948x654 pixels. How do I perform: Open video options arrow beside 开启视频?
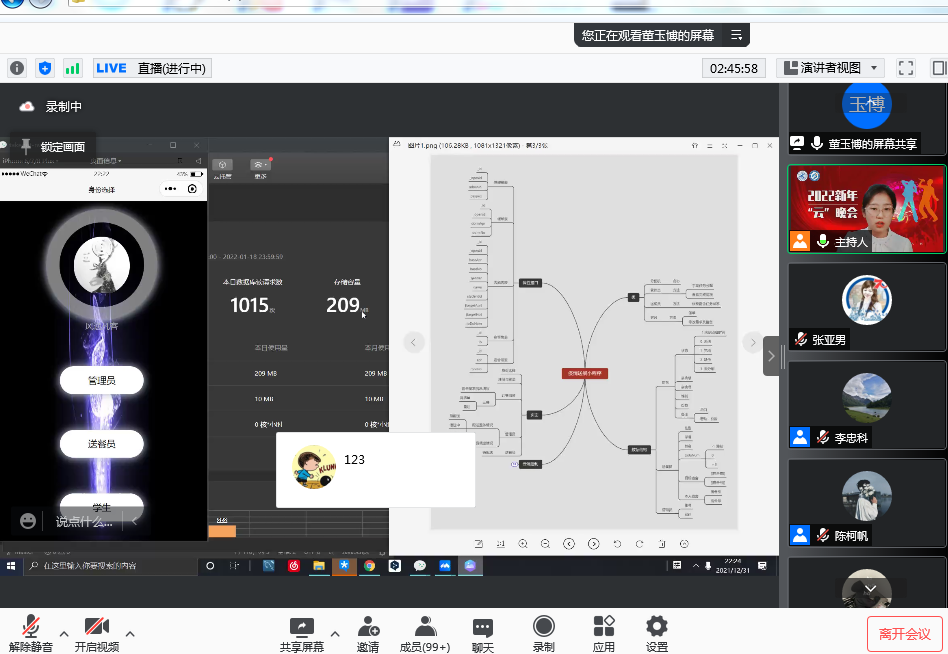click(x=130, y=633)
